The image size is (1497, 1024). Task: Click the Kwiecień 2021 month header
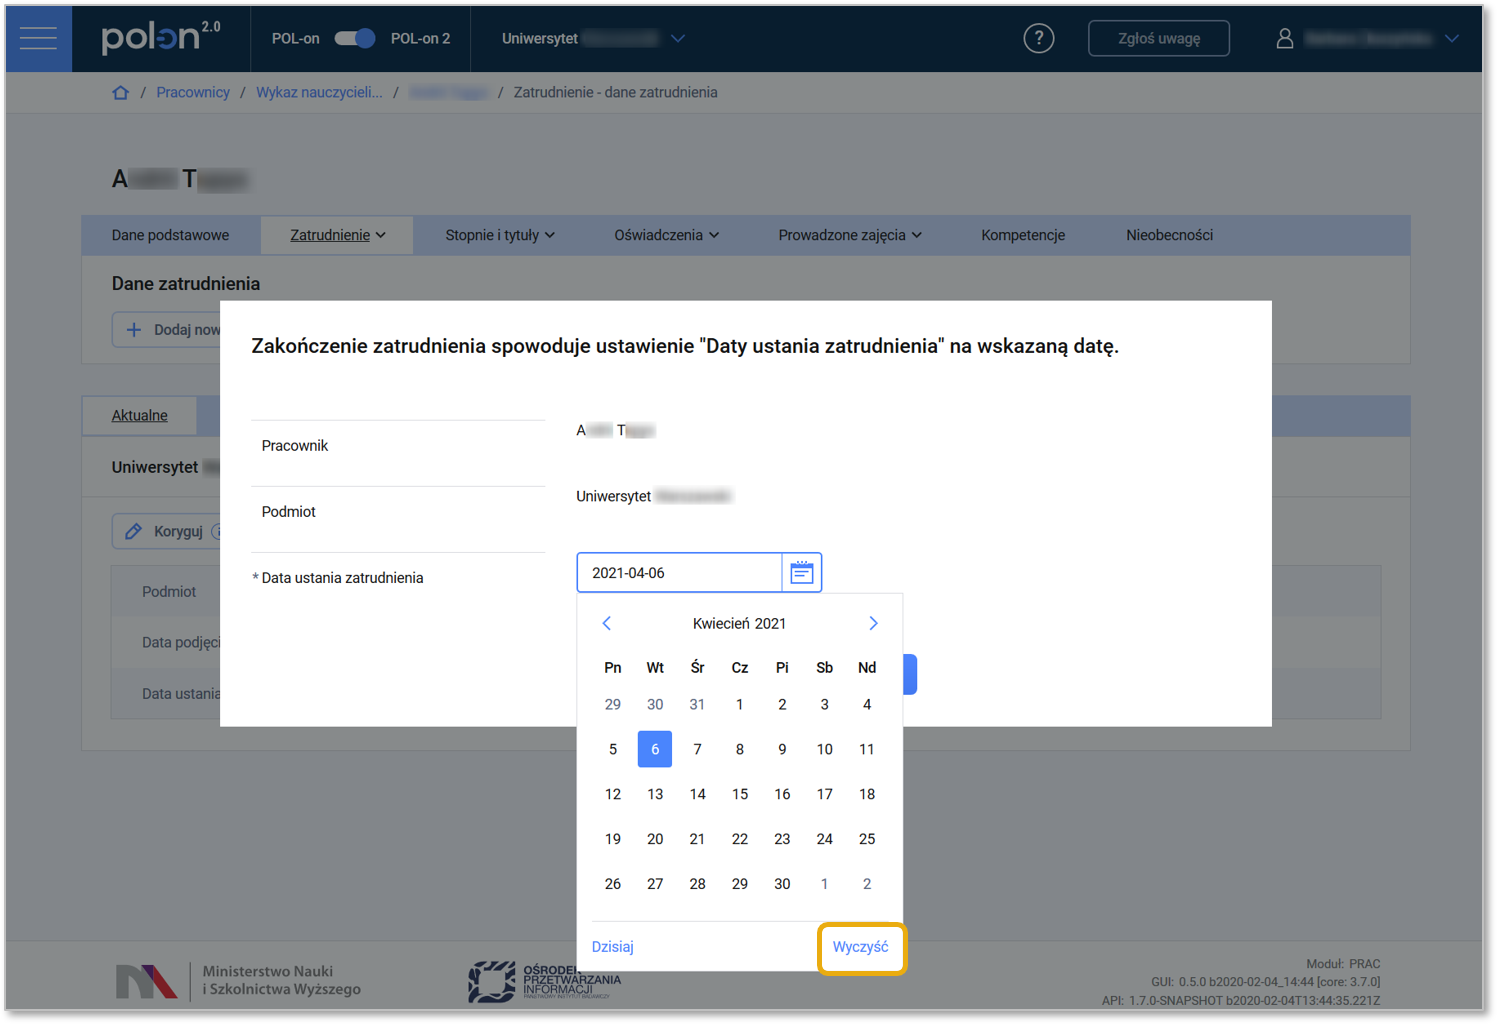click(739, 623)
